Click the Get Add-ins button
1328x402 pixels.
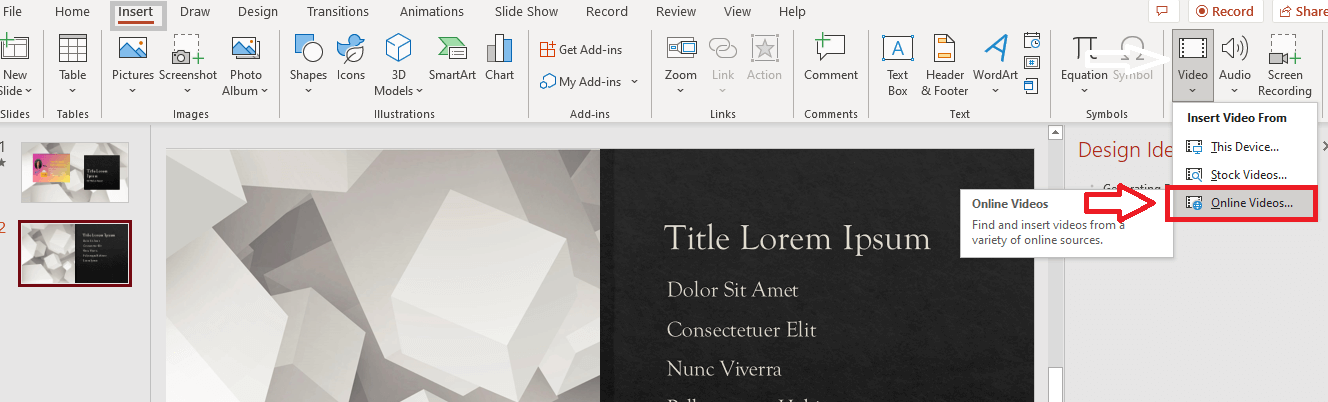pyautogui.click(x=581, y=49)
